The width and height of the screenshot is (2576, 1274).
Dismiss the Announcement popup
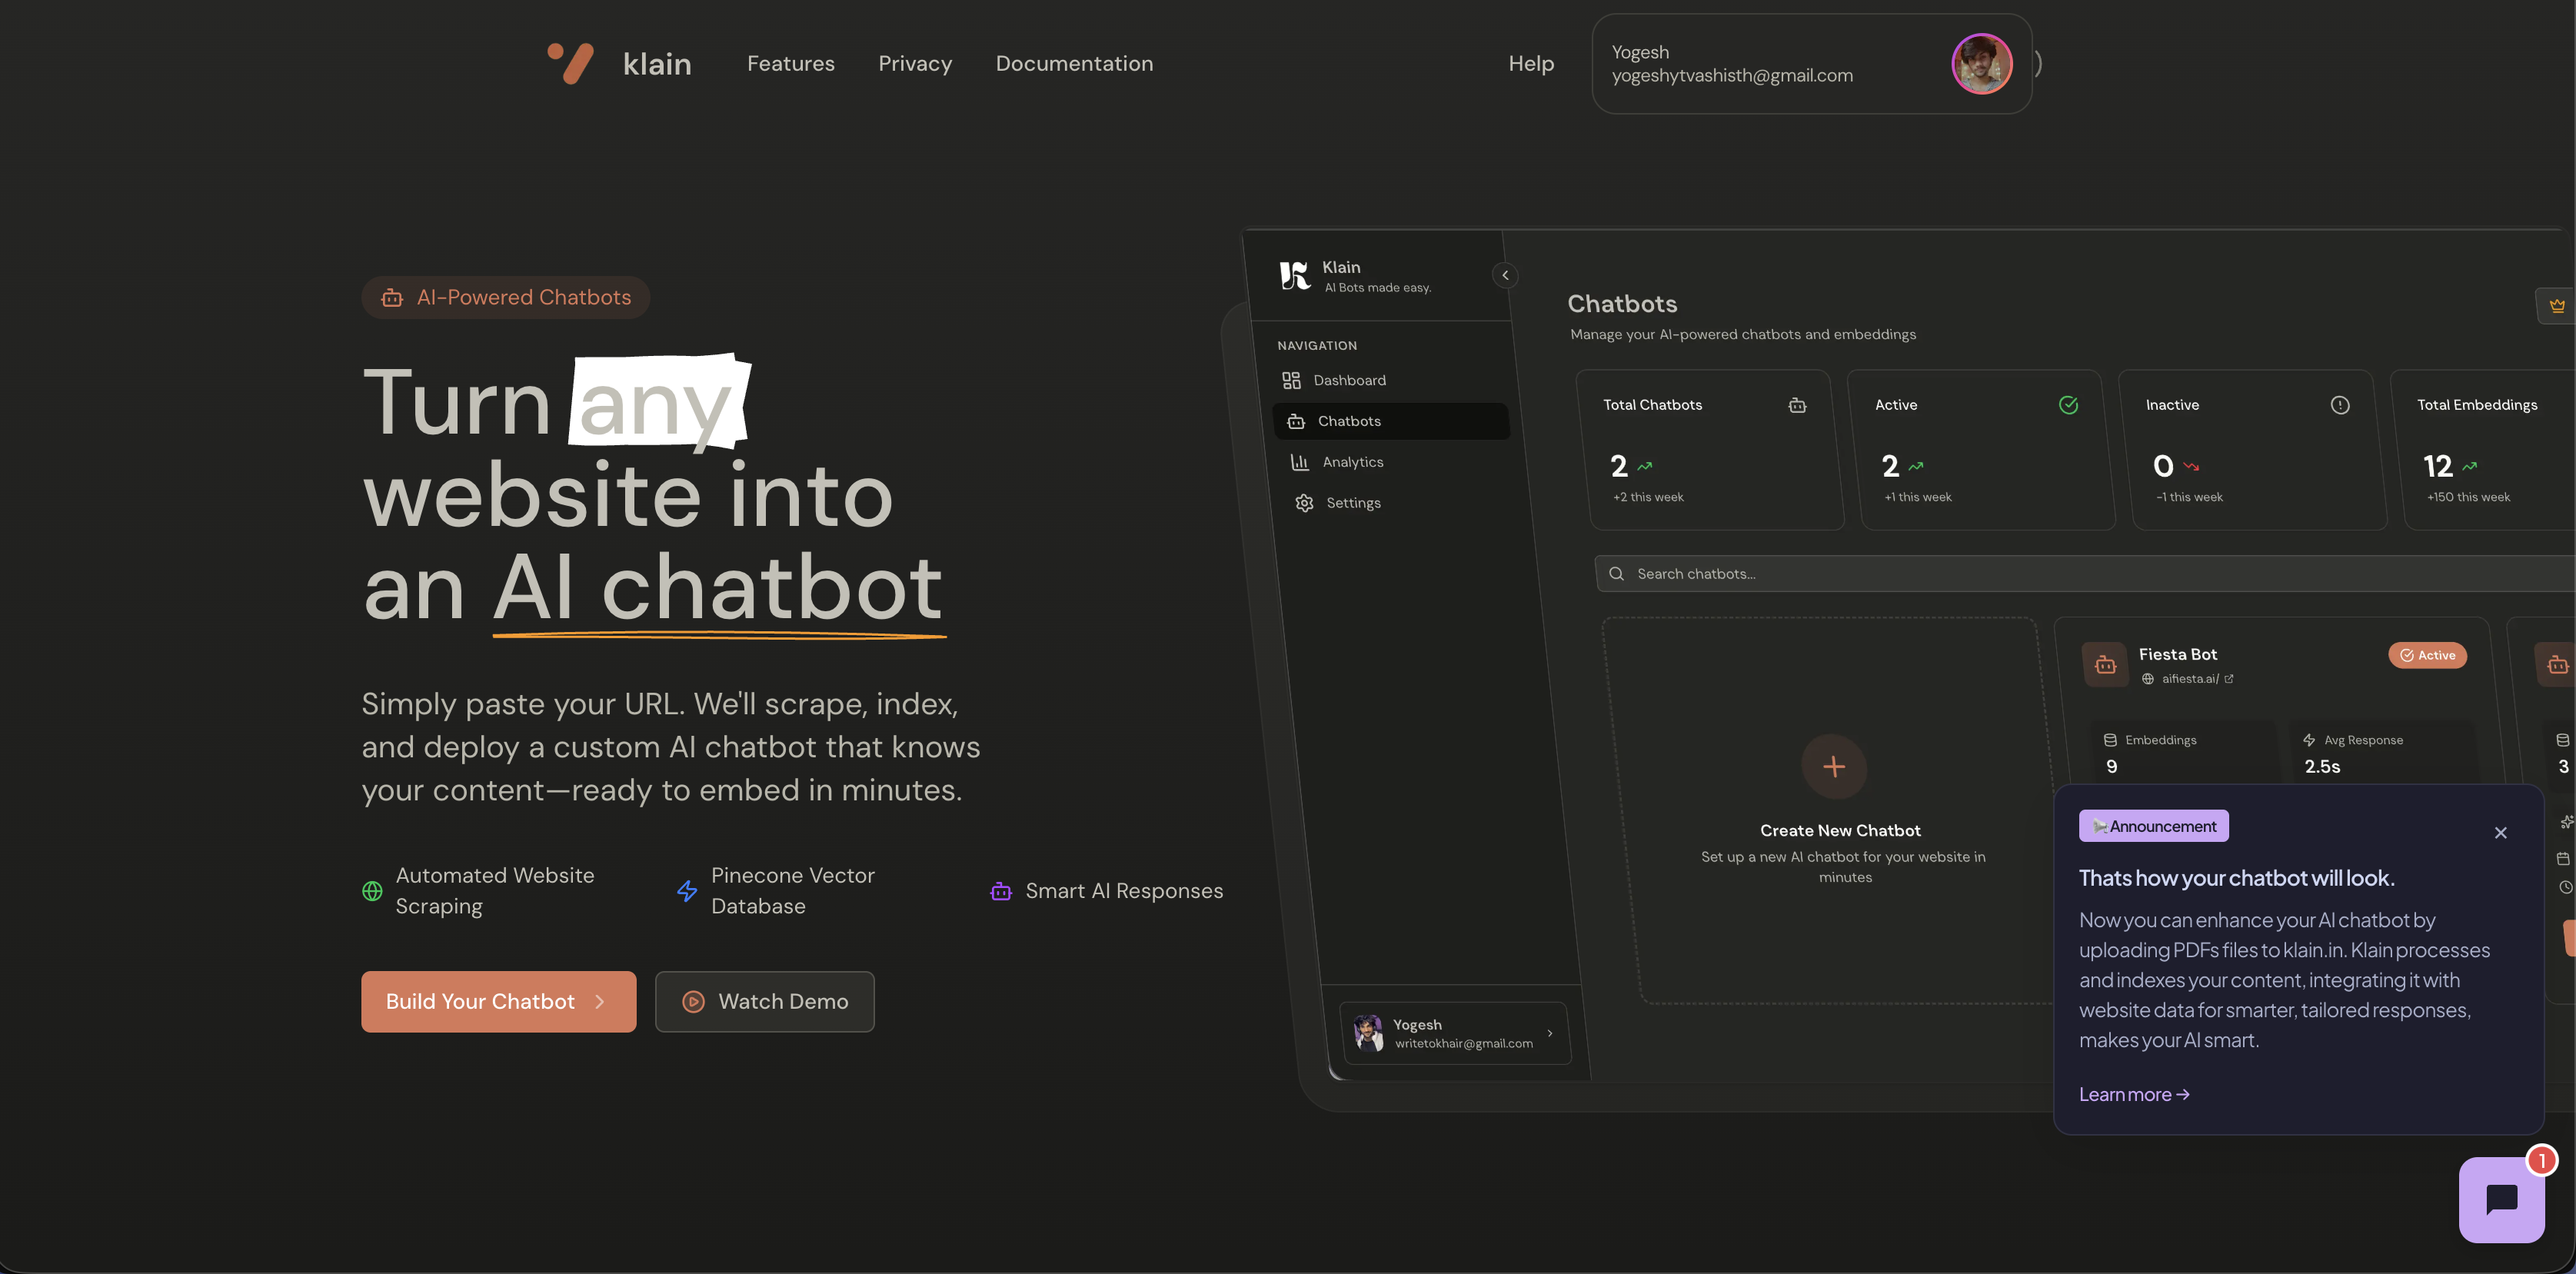point(2500,832)
